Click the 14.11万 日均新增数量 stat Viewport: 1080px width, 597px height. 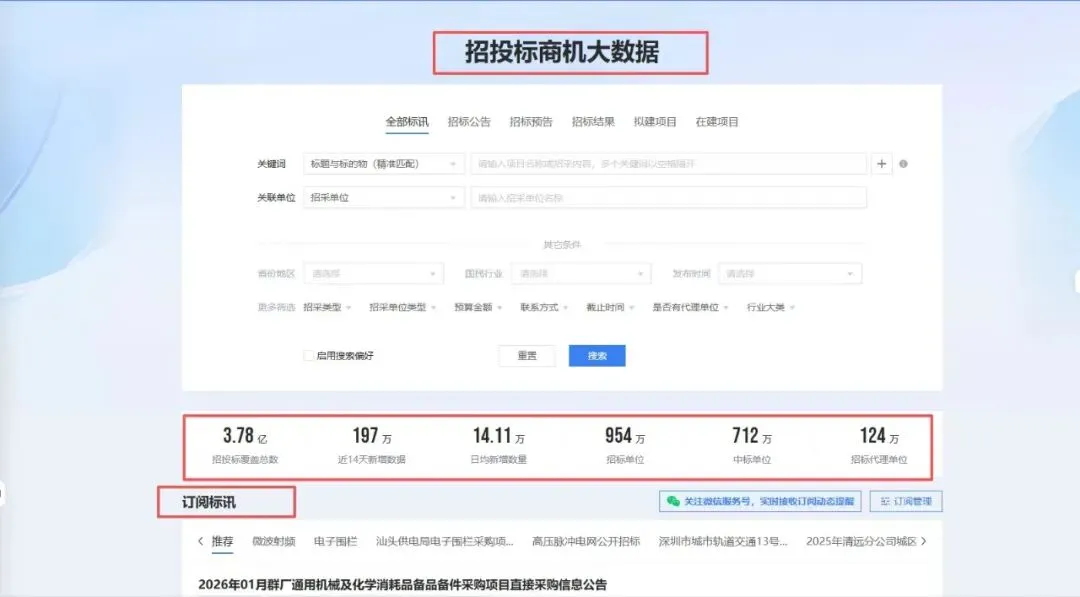pos(499,446)
